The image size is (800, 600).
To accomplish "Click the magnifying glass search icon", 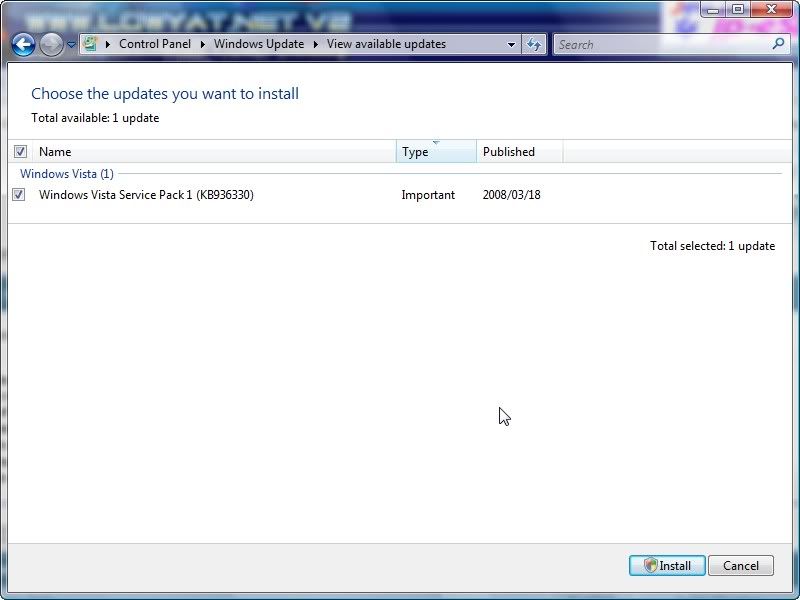I will (x=779, y=44).
